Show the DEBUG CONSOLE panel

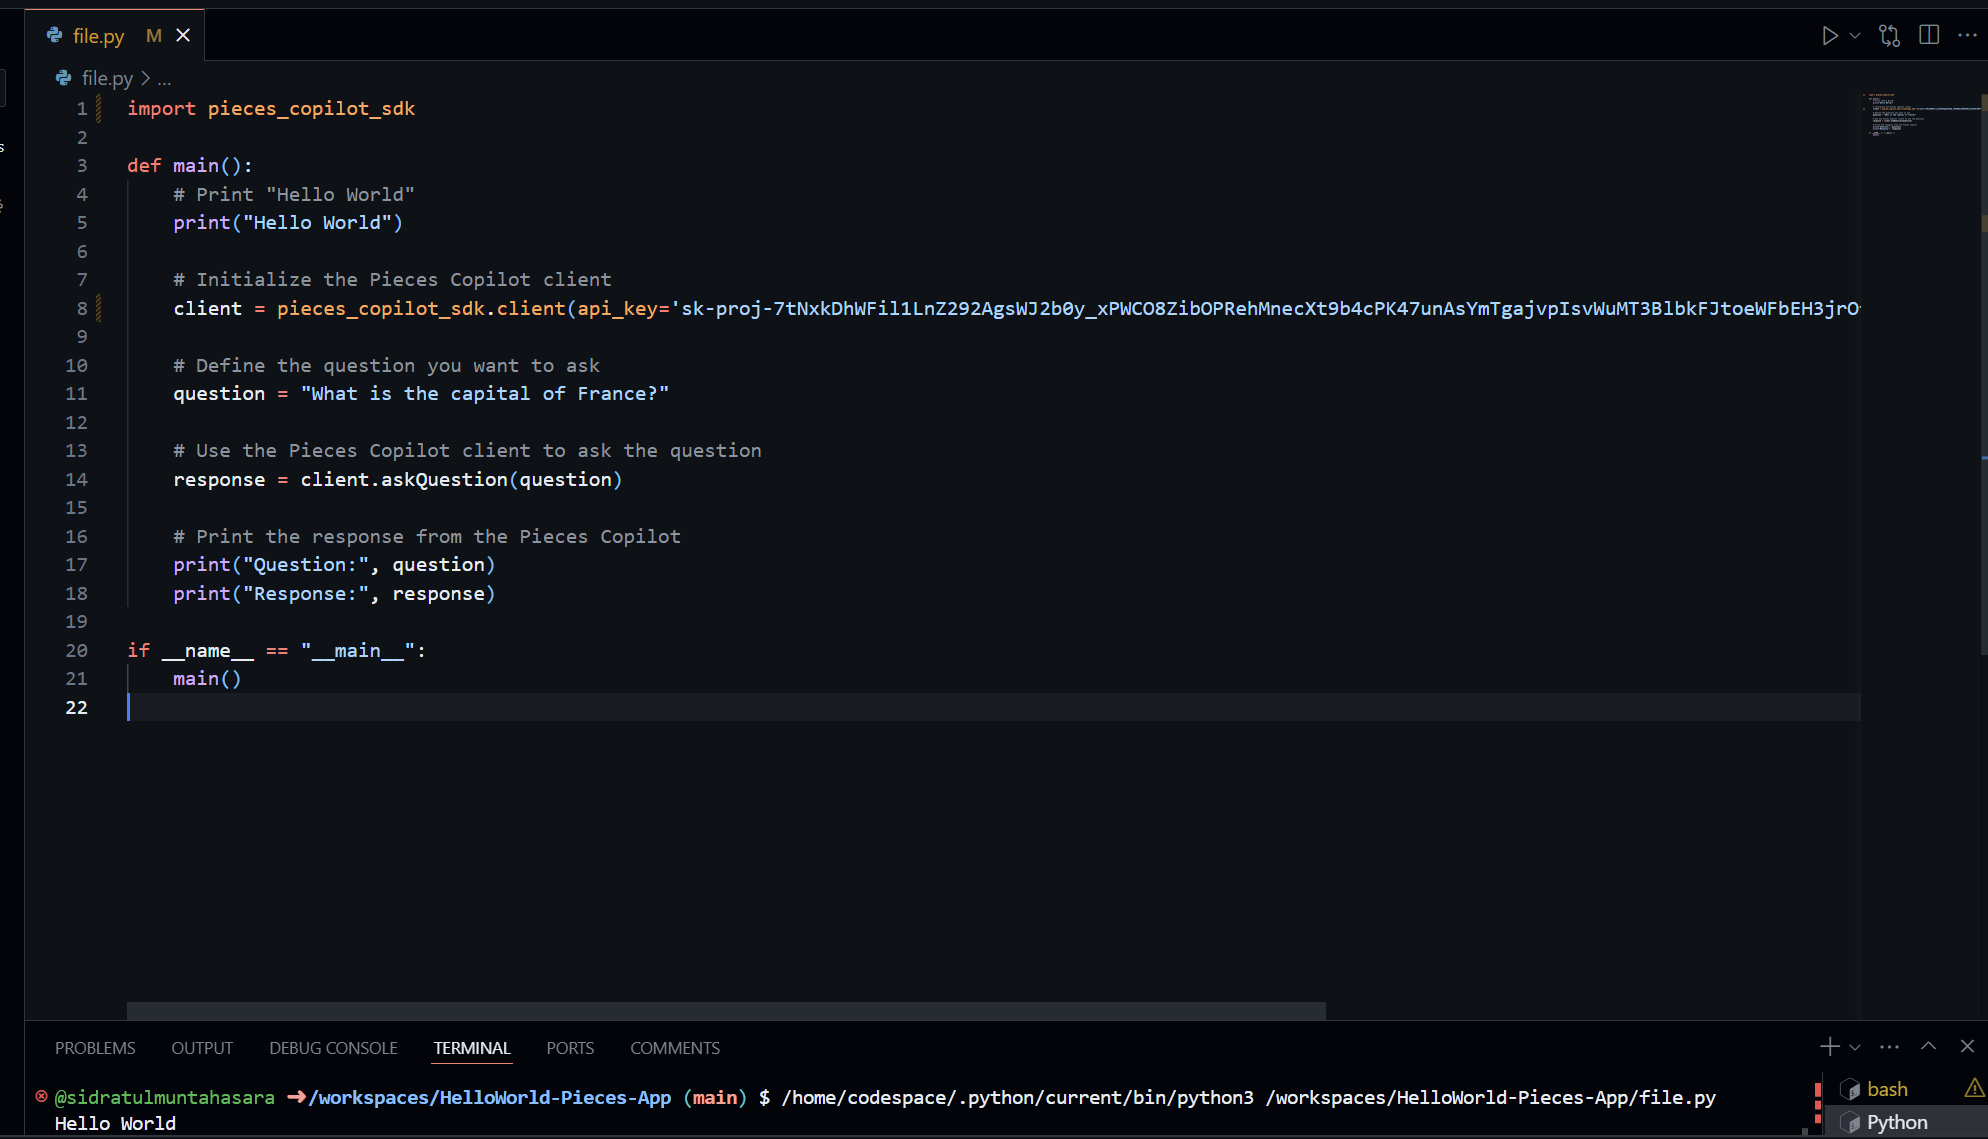[333, 1048]
